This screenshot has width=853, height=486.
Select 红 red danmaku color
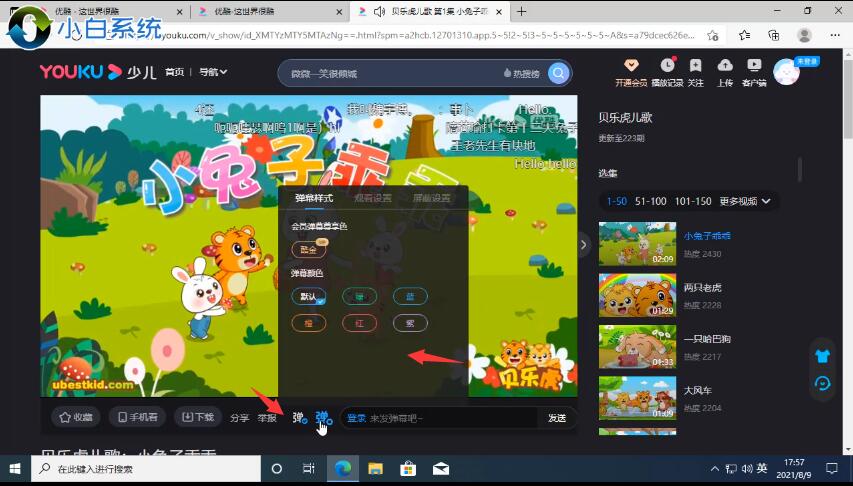[x=360, y=323]
